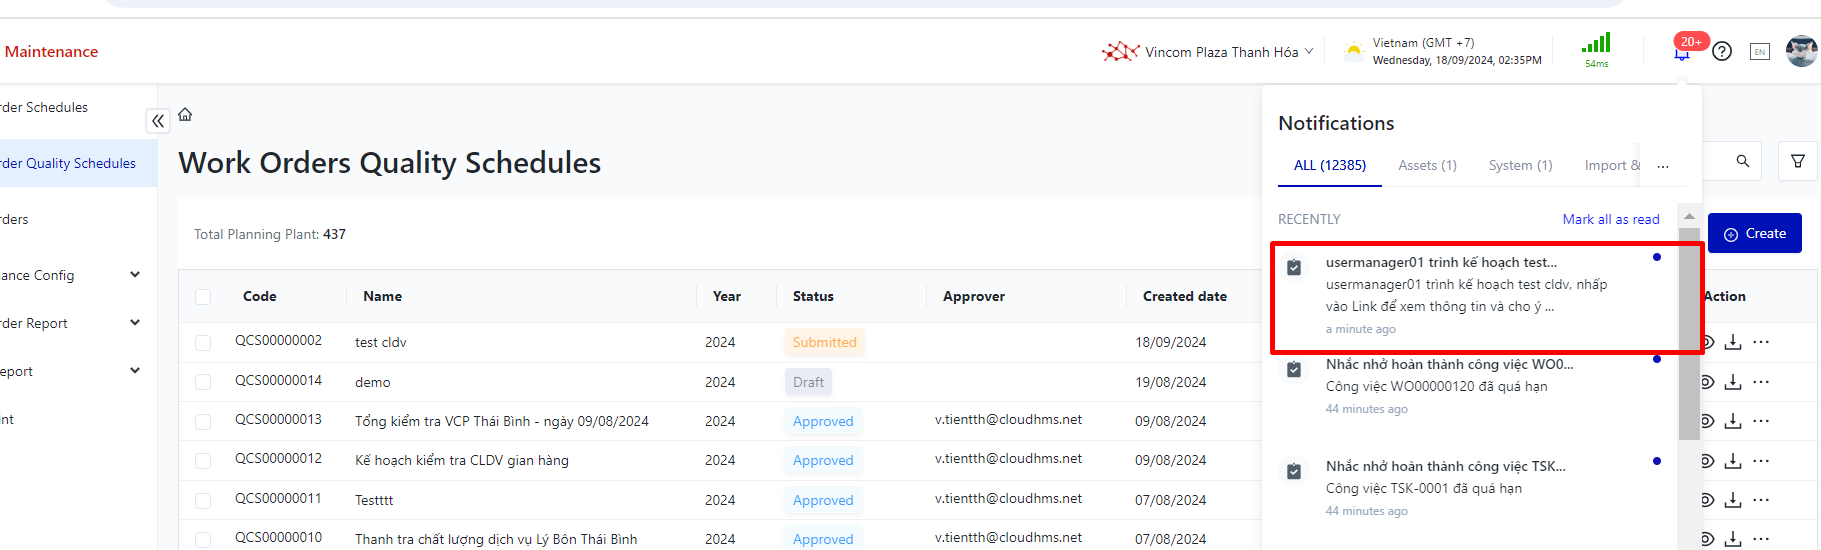Image resolution: width=1821 pixels, height=550 pixels.
Task: Download the test cldv schedule row
Action: click(1733, 342)
